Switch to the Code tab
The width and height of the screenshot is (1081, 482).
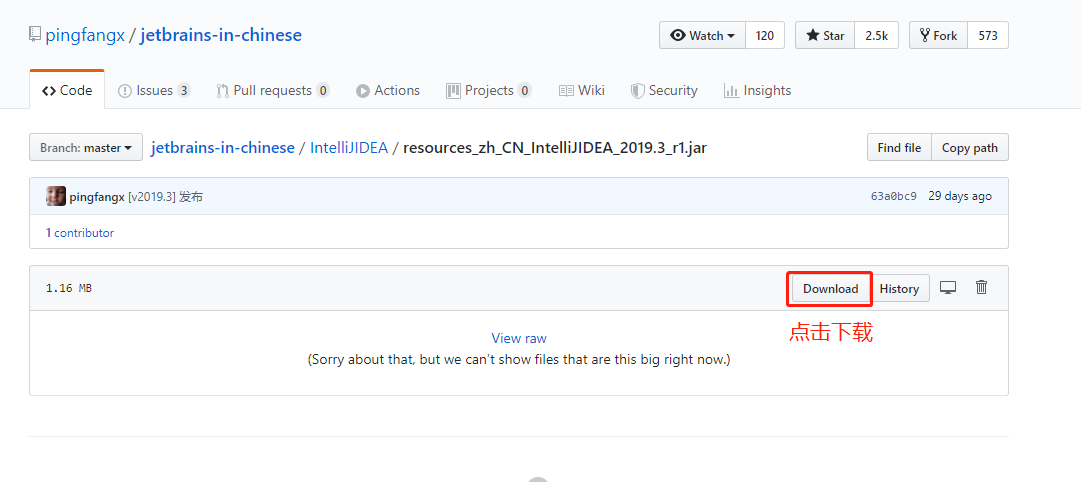[67, 90]
